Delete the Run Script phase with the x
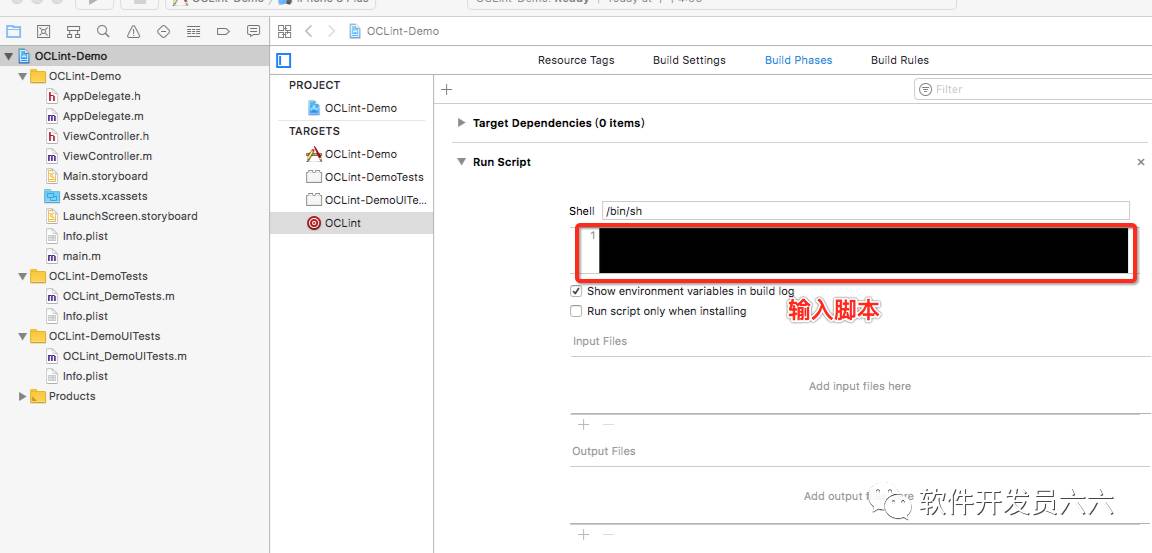 point(1140,162)
